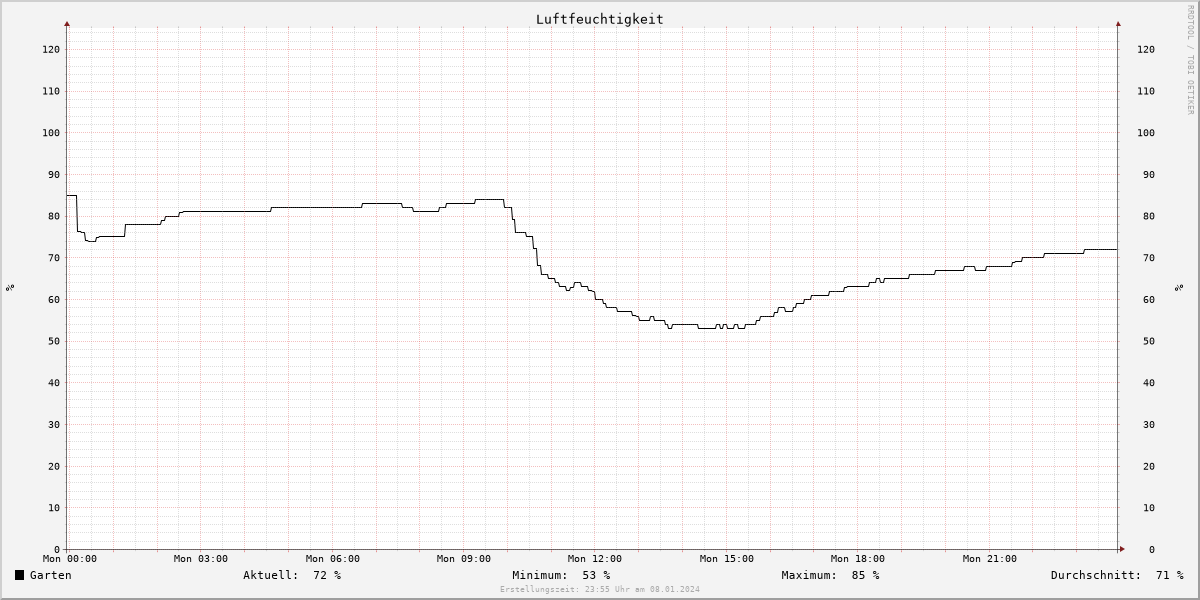Click the '%' unit label beside the right axis
The image size is (1200, 600).
(1180, 288)
